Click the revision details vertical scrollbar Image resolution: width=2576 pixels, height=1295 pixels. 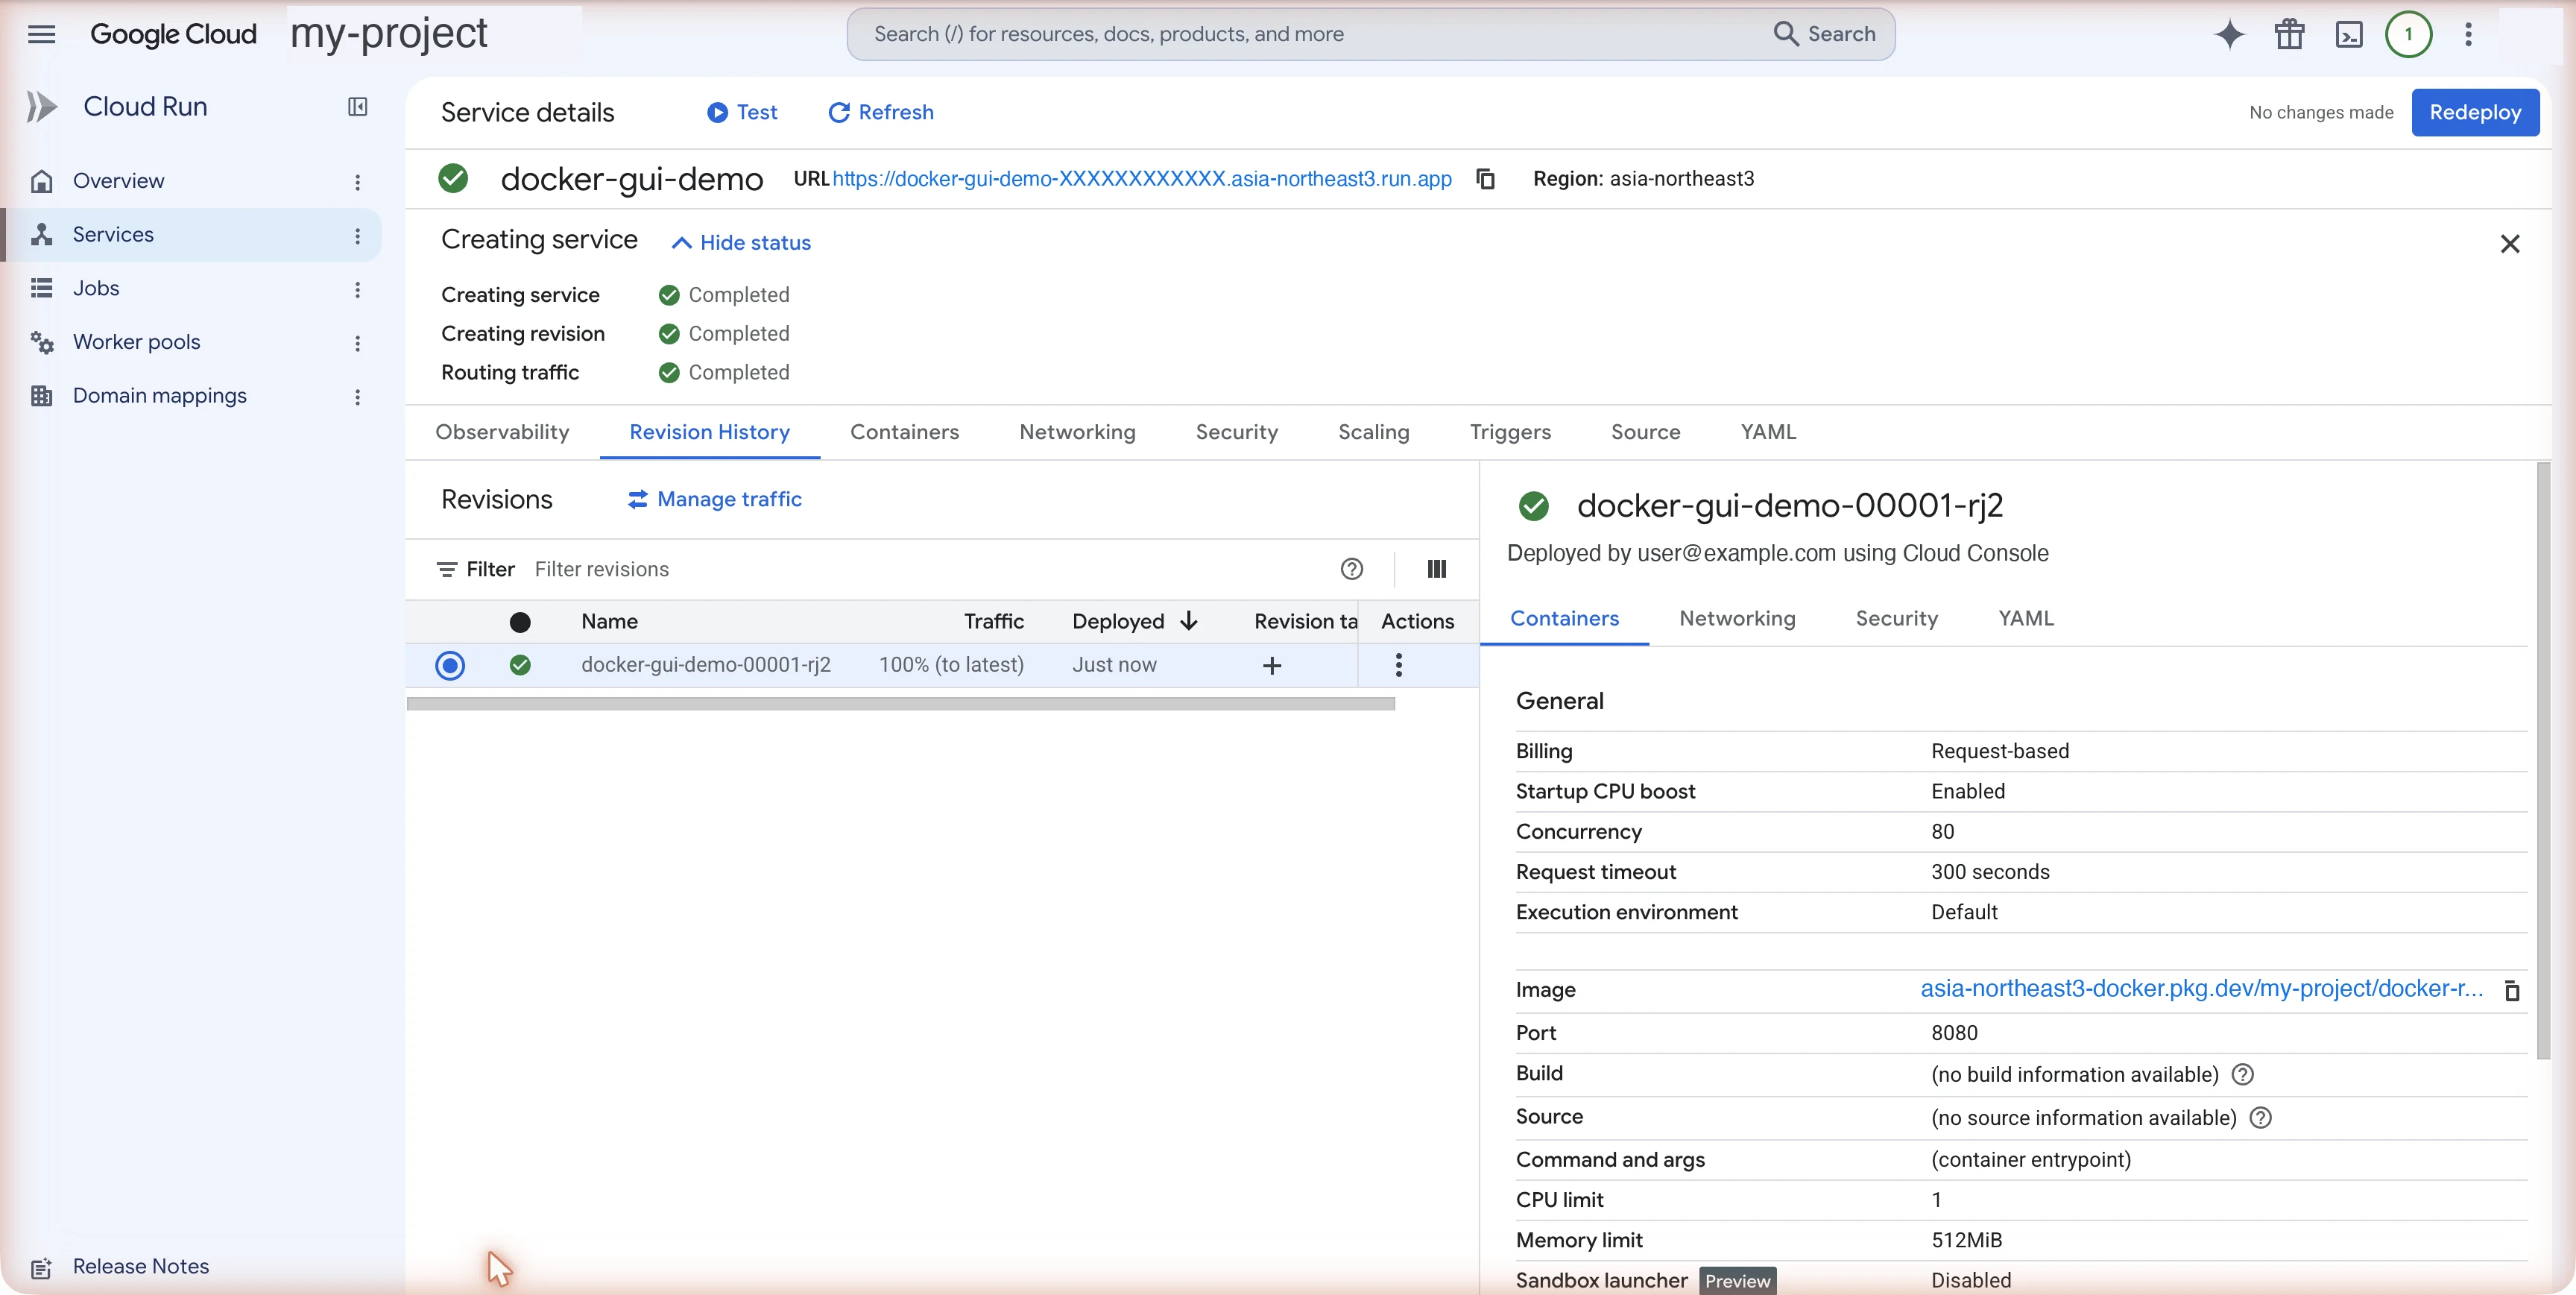[x=2543, y=760]
